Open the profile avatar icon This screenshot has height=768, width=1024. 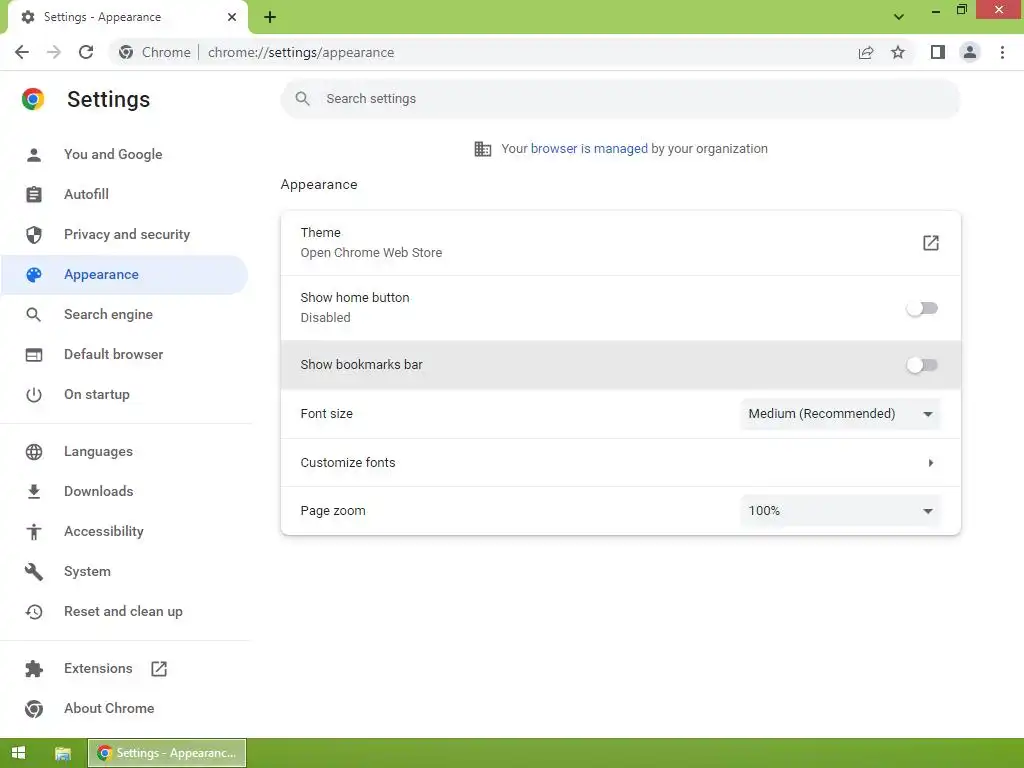970,52
